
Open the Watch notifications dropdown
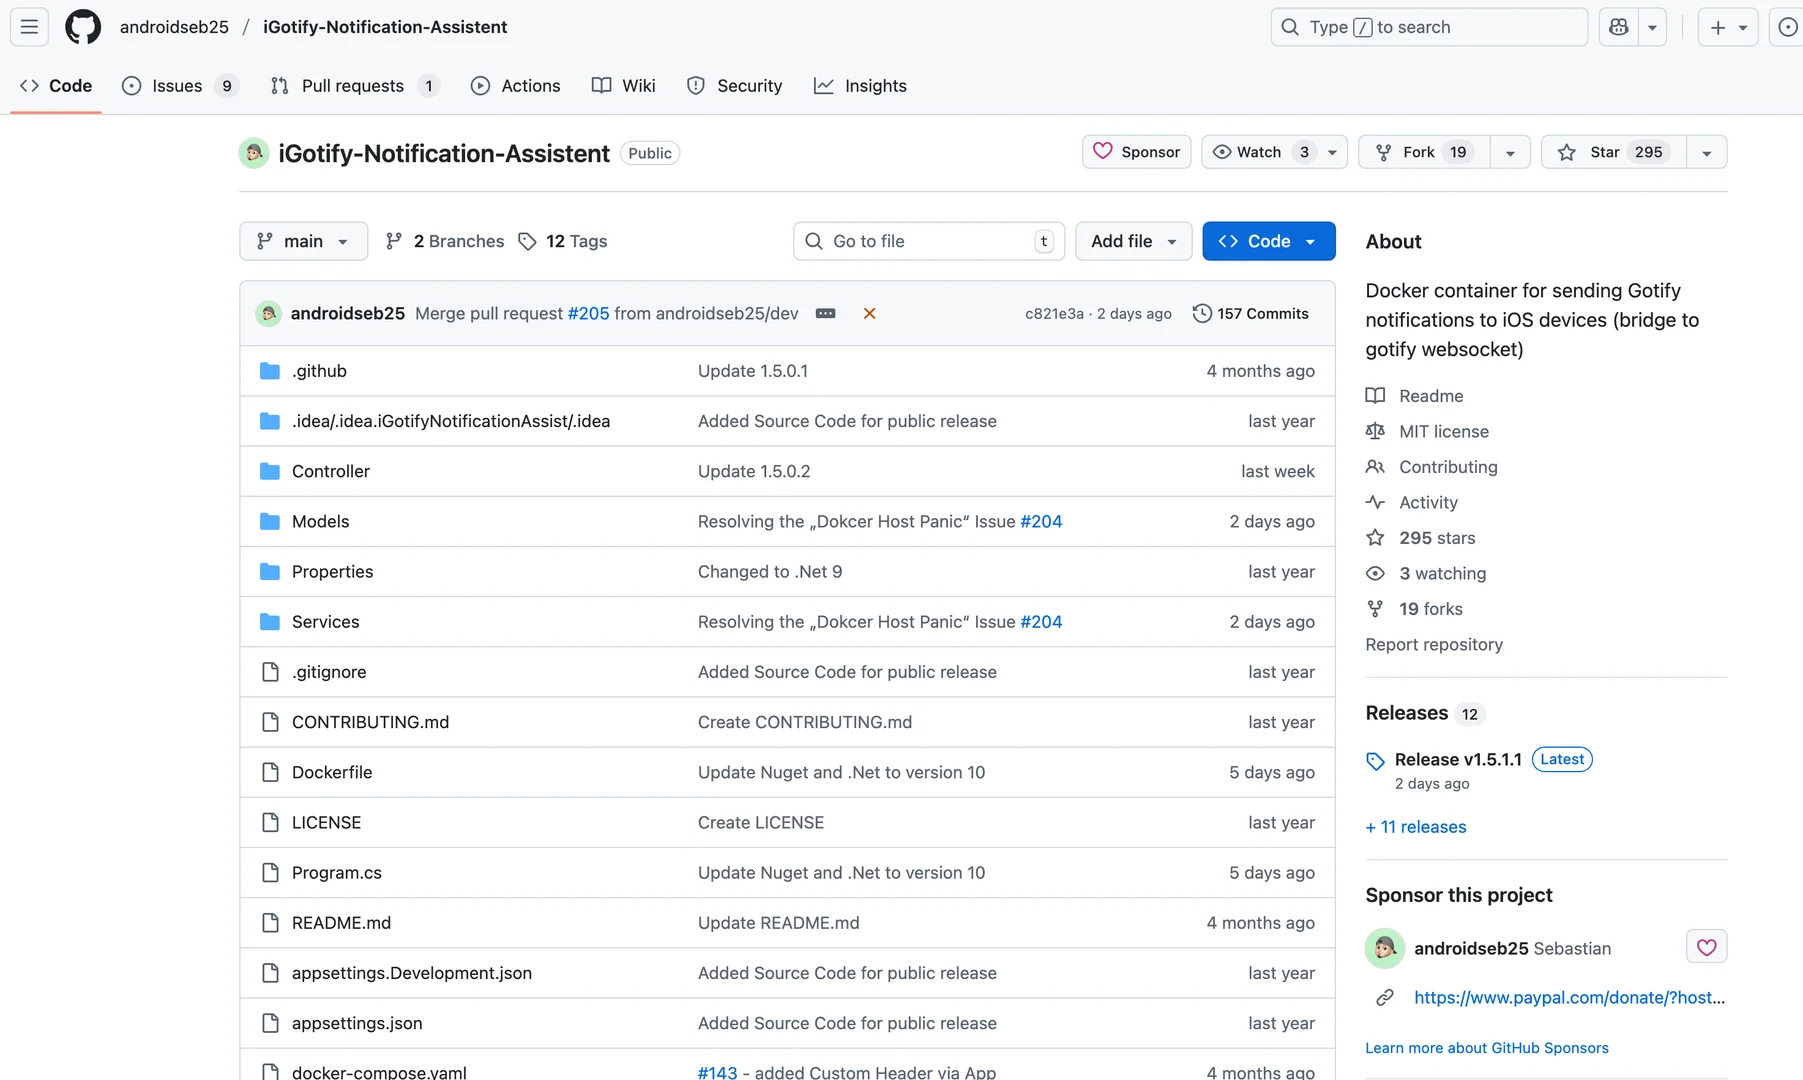pos(1274,152)
